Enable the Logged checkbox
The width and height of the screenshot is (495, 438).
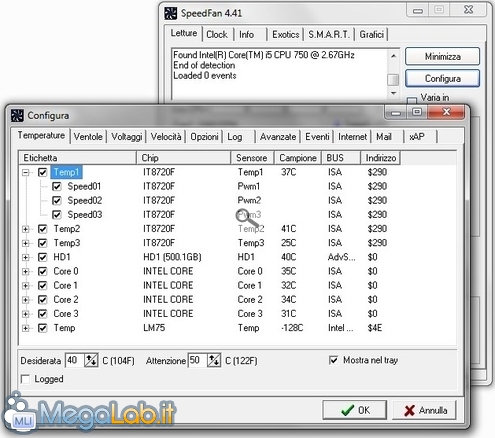[25, 379]
